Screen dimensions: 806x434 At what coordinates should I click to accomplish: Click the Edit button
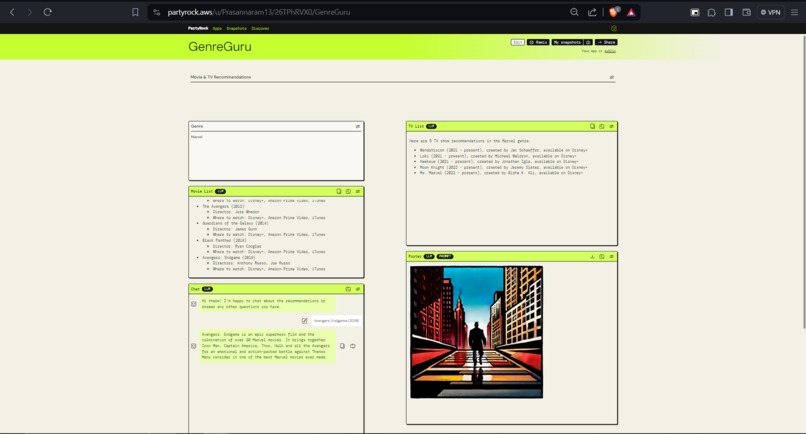coord(518,42)
